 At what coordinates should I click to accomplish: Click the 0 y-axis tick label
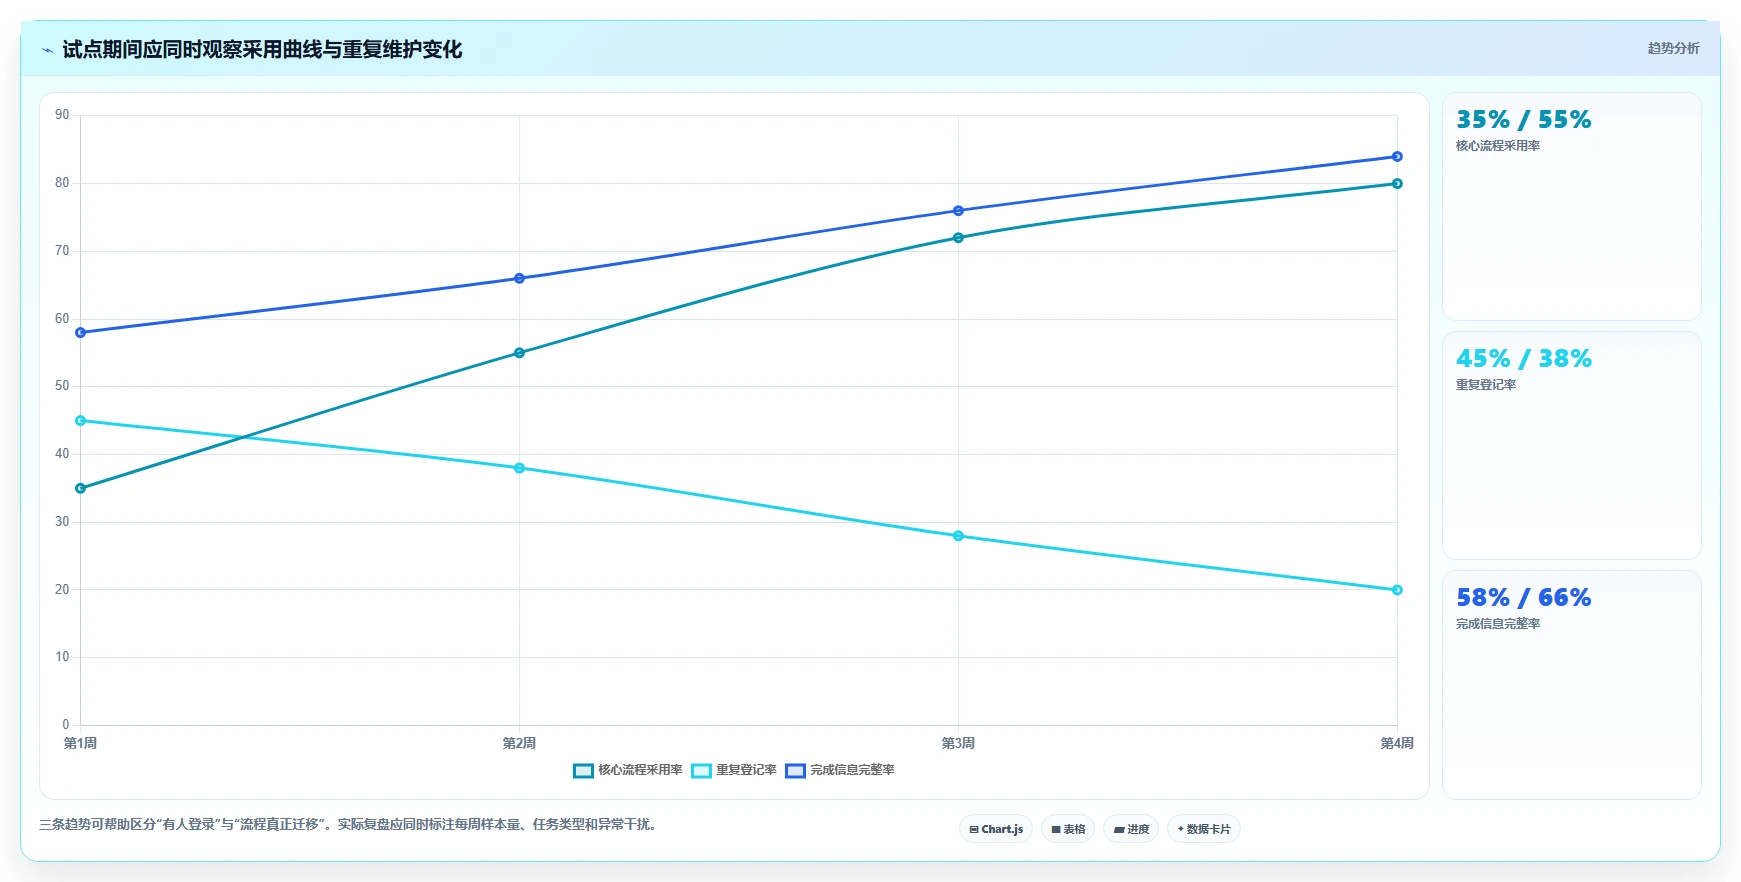pos(66,725)
